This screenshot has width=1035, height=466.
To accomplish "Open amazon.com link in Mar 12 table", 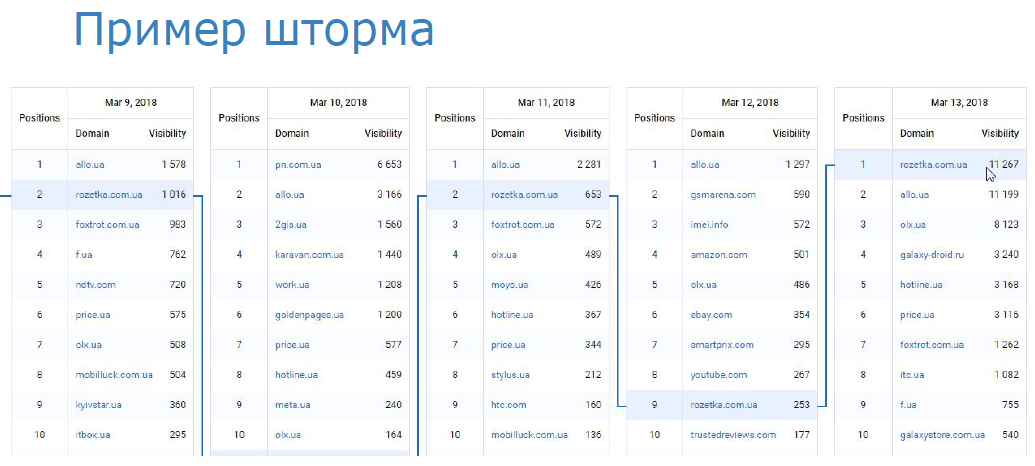I will (719, 255).
